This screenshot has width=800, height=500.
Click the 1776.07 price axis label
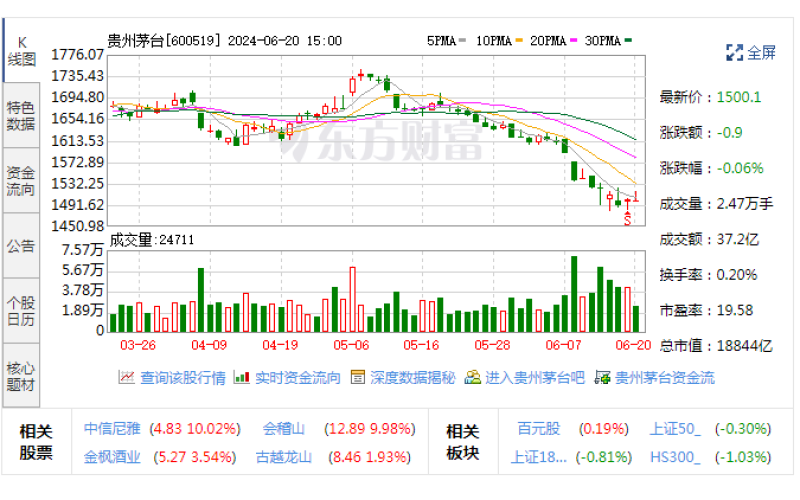[77, 55]
